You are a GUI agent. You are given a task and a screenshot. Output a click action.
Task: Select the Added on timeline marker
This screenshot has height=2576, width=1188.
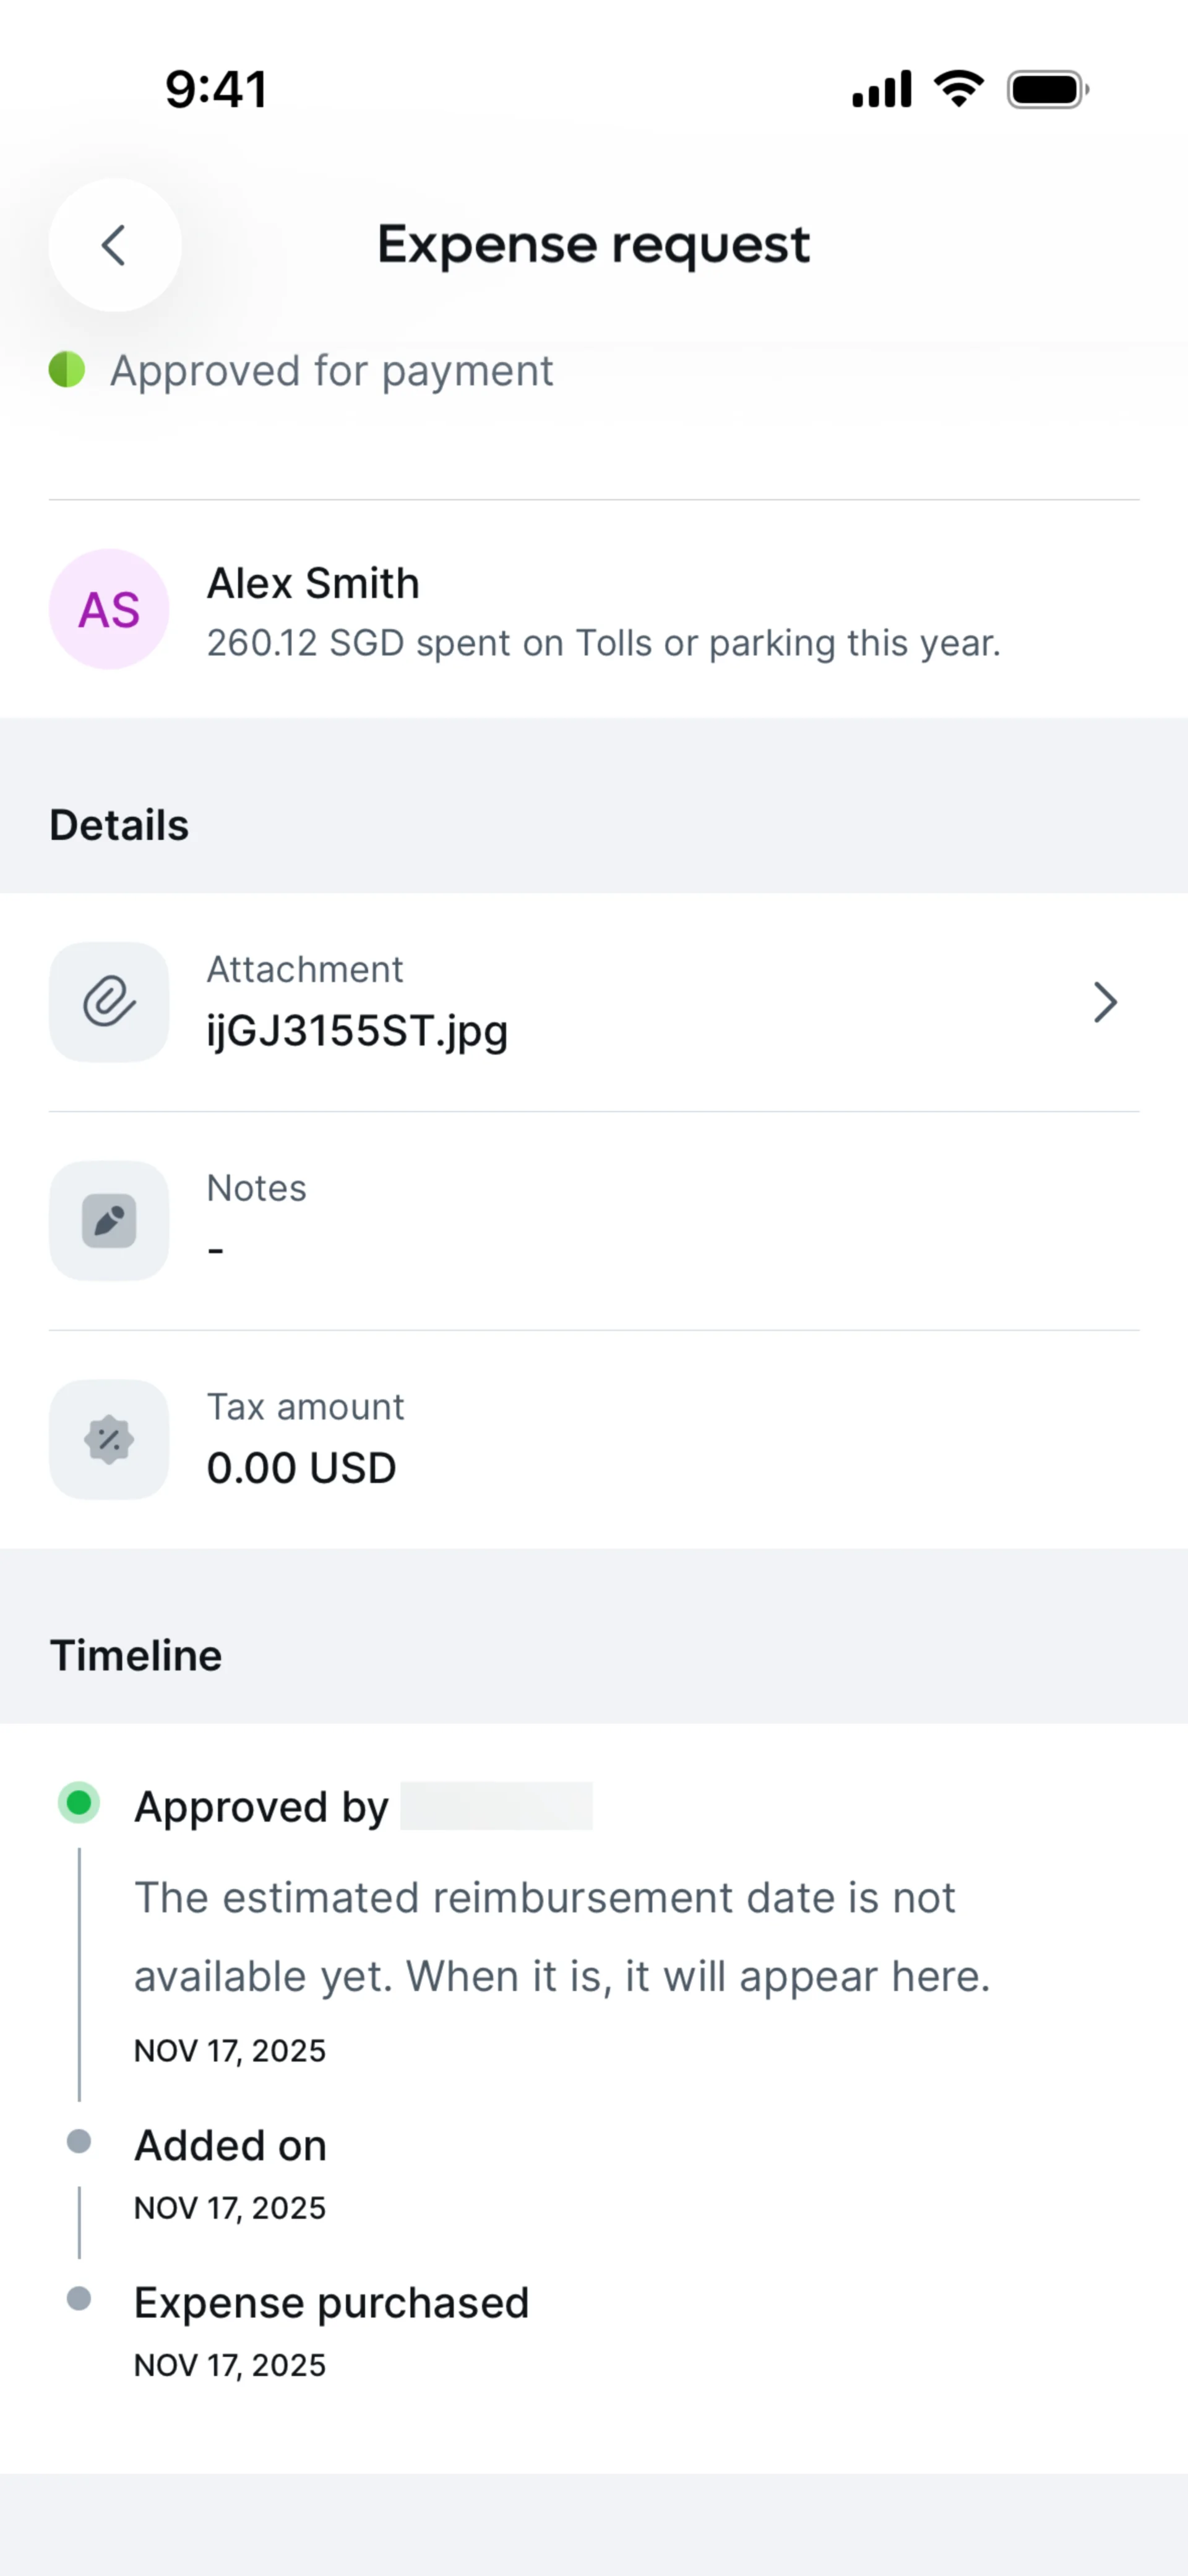pos(79,2141)
